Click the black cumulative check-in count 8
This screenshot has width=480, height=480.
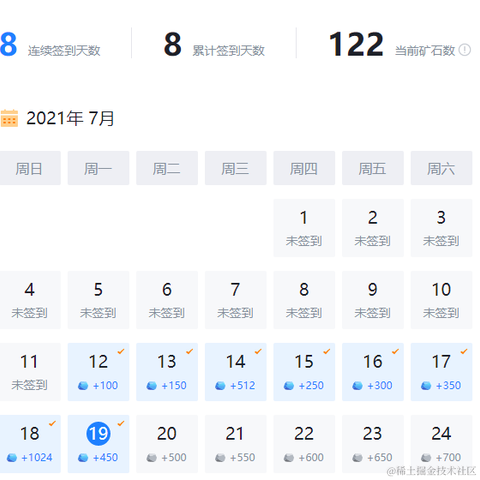[173, 44]
